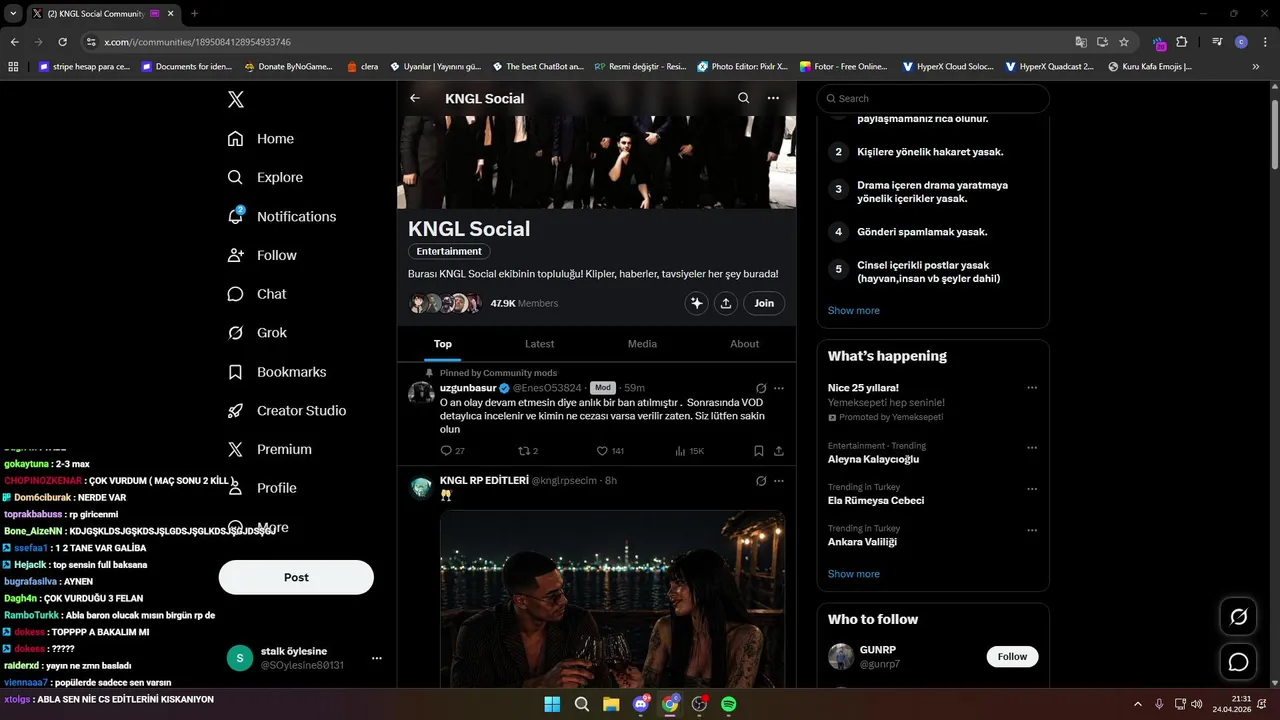Click the X search input field
The width and height of the screenshot is (1280, 720).
tap(933, 99)
